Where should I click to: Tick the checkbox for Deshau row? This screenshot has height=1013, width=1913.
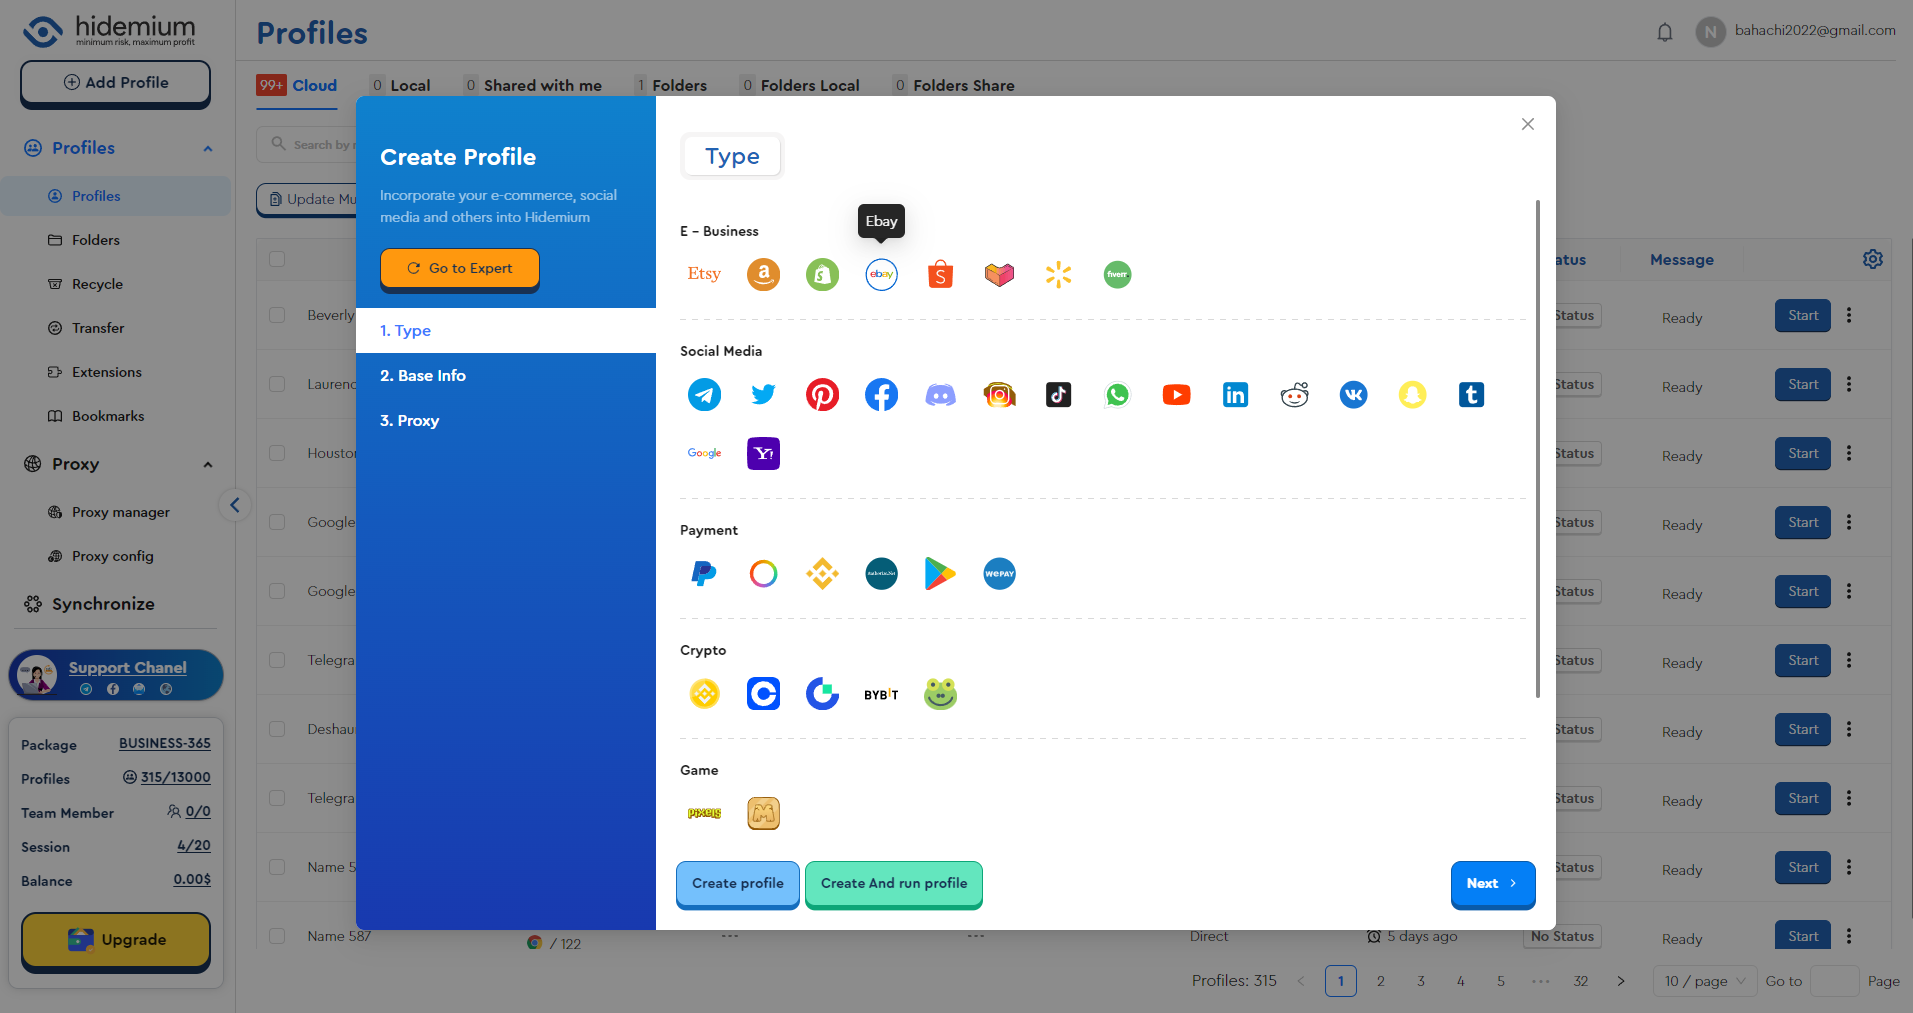pos(277,729)
